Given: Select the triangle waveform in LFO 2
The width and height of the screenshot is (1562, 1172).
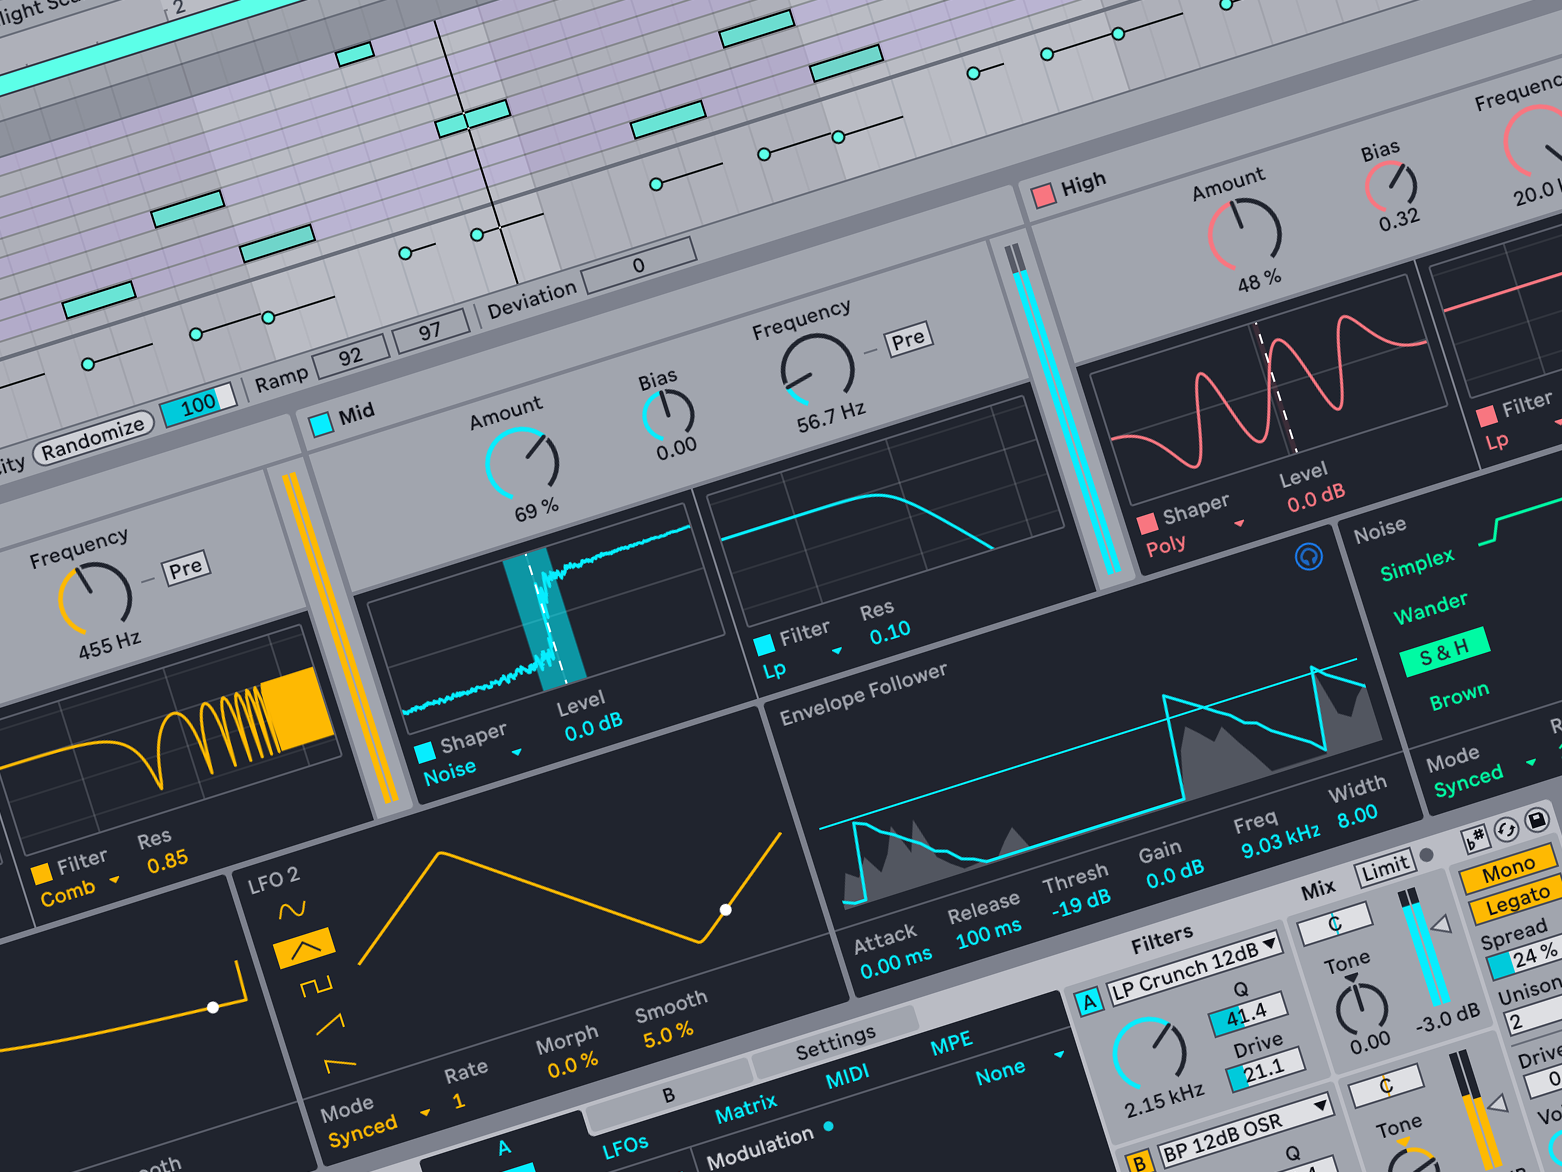Looking at the screenshot, I should pyautogui.click(x=304, y=948).
